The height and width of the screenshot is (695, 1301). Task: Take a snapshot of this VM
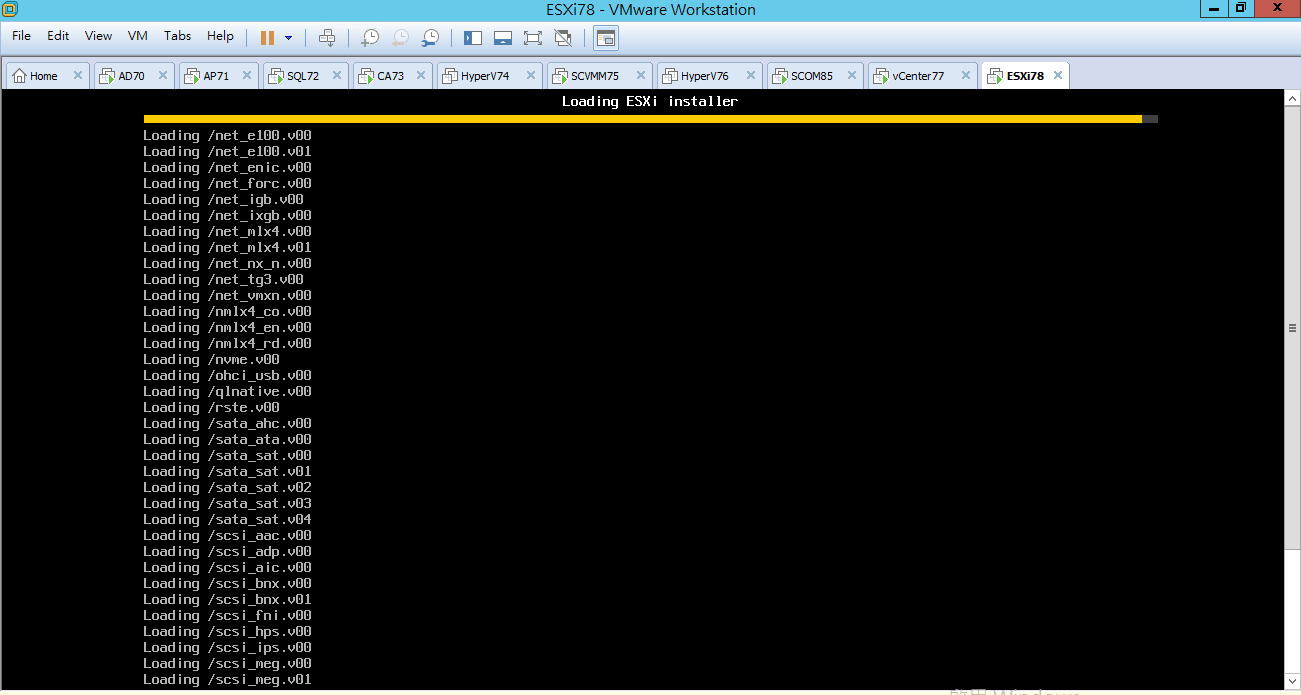pyautogui.click(x=370, y=38)
